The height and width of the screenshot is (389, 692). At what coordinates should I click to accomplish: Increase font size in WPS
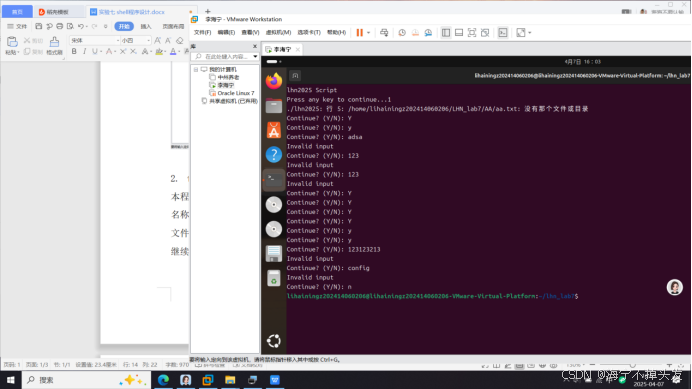pyautogui.click(x=158, y=41)
